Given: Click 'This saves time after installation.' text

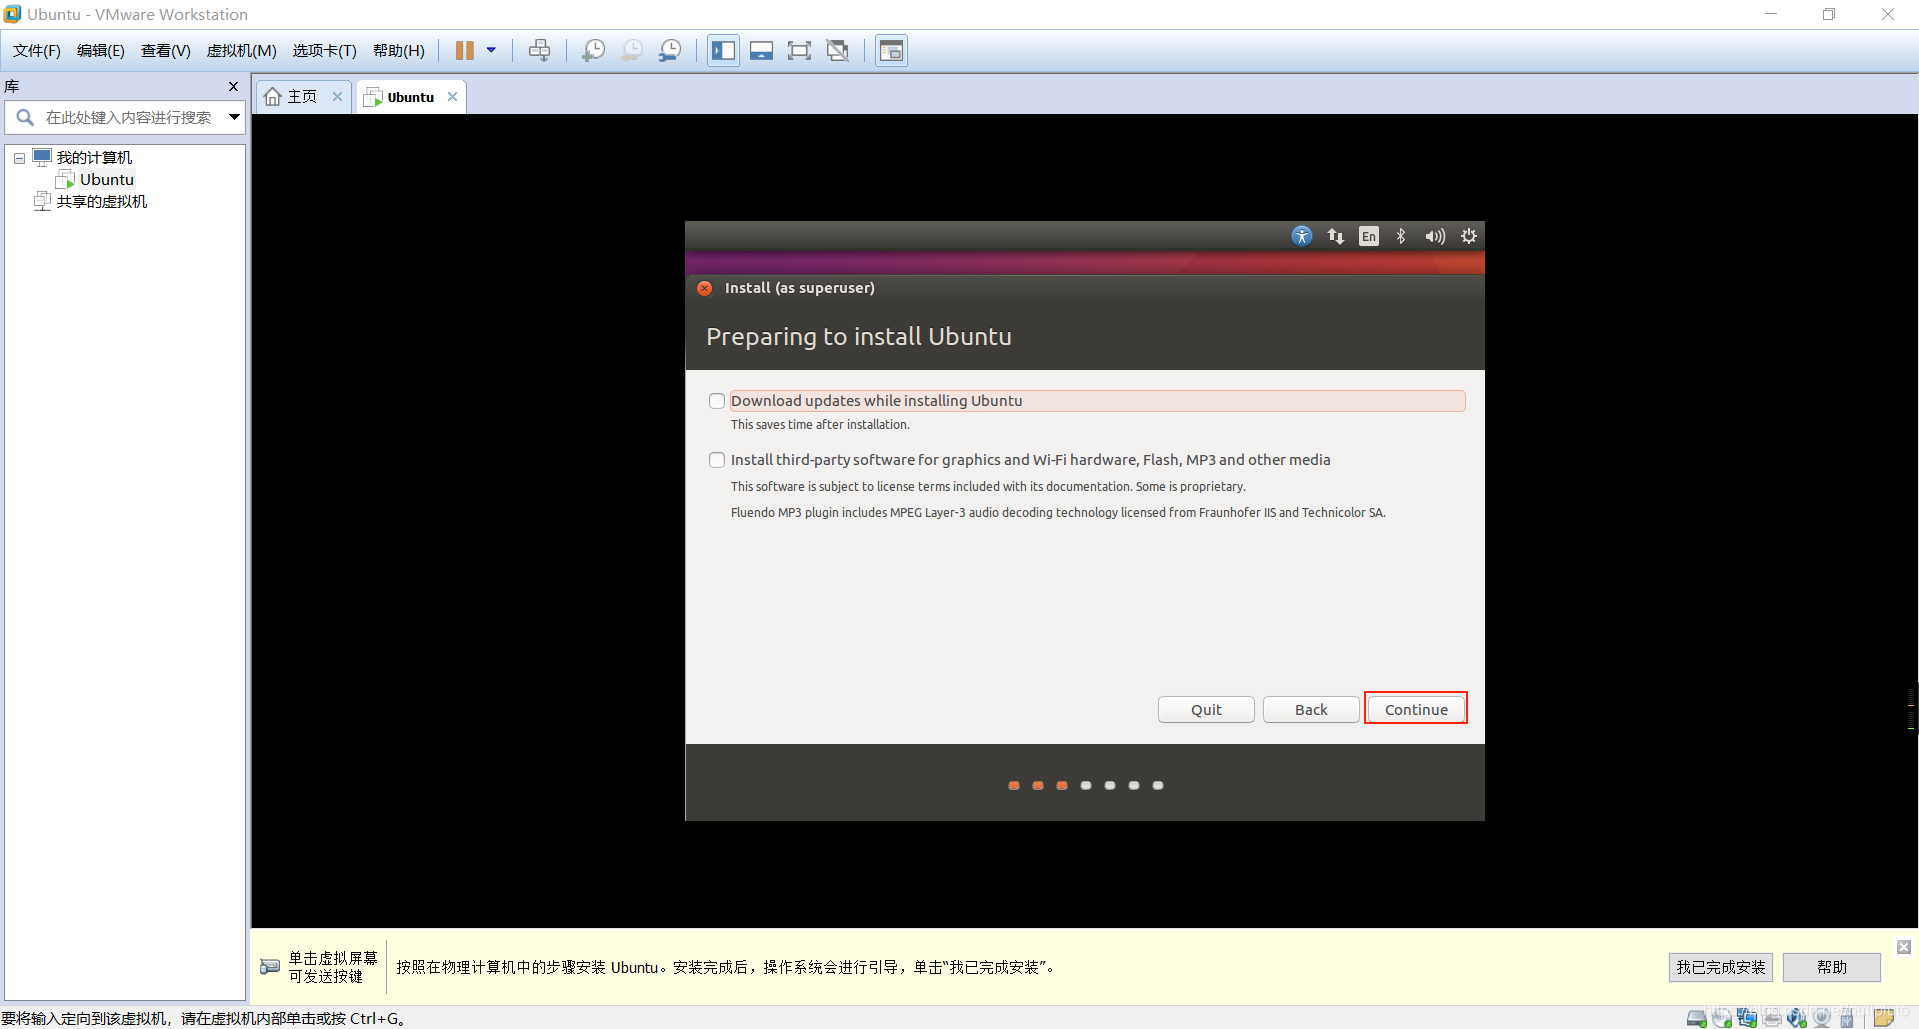Looking at the screenshot, I should coord(820,425).
